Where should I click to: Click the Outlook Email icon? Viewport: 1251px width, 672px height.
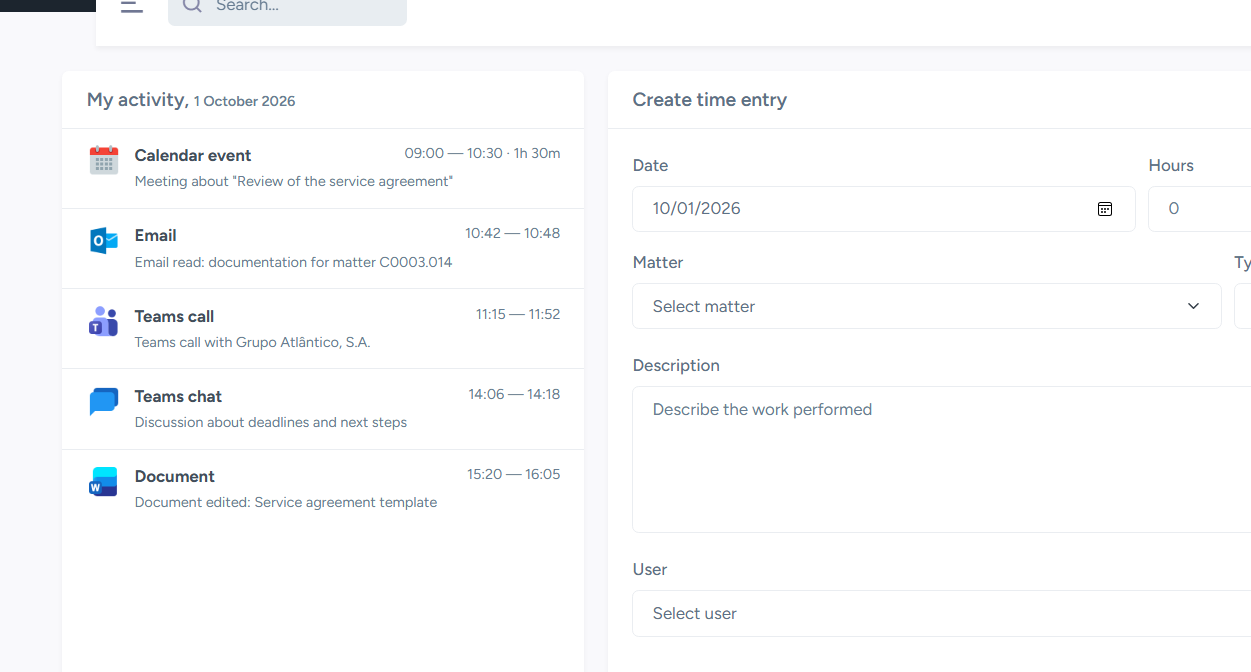[104, 241]
